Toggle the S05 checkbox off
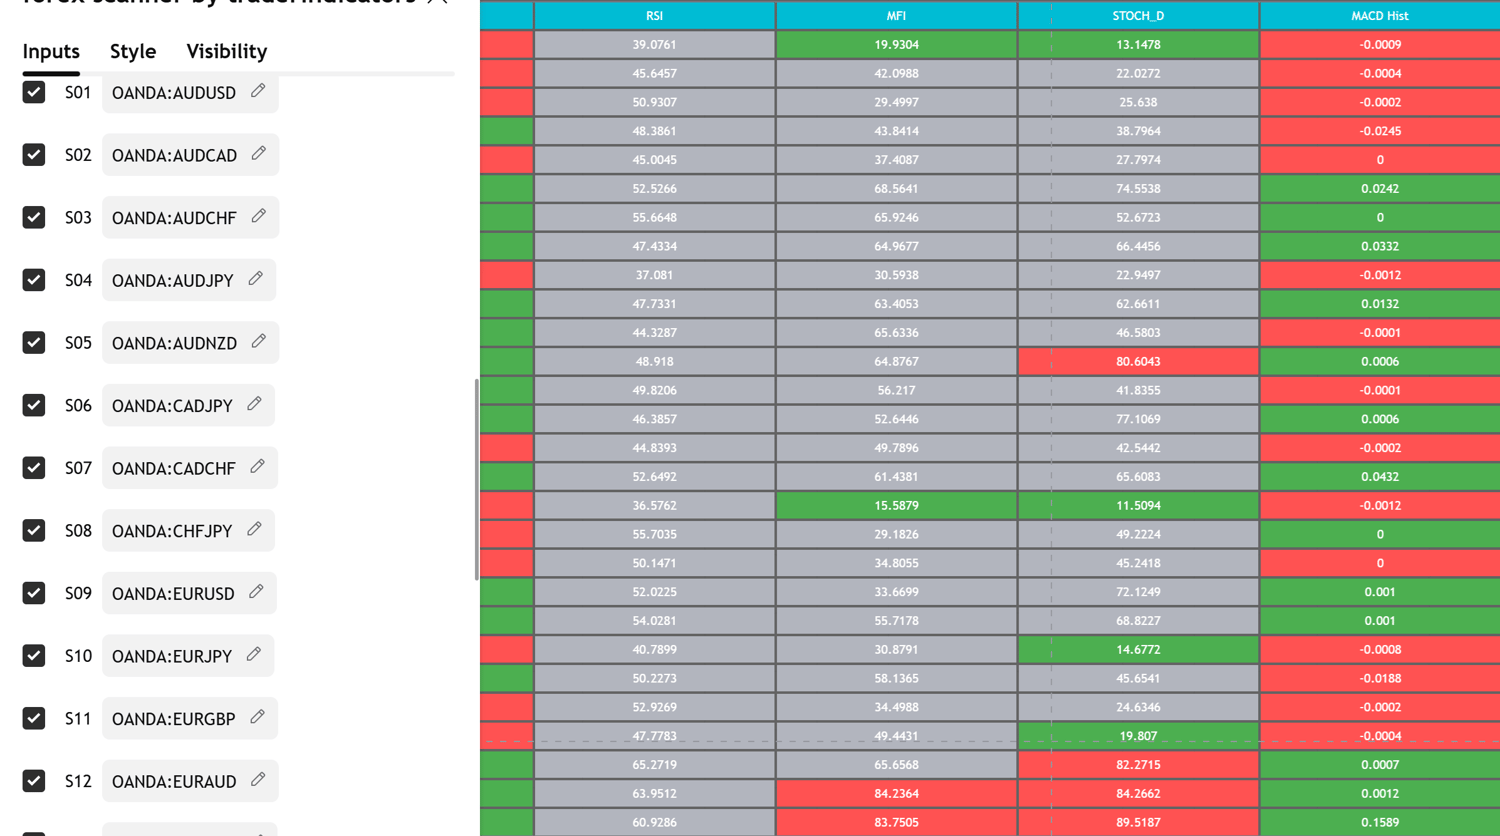 [34, 342]
